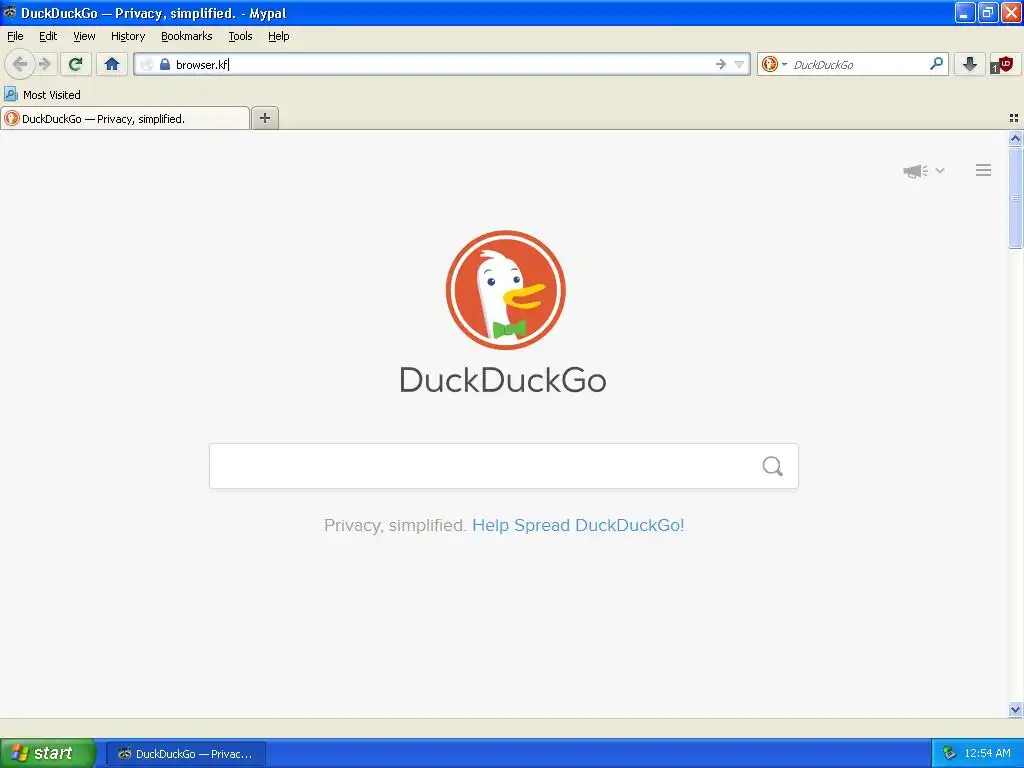Open the Tools menu
This screenshot has height=768, width=1024.
240,36
